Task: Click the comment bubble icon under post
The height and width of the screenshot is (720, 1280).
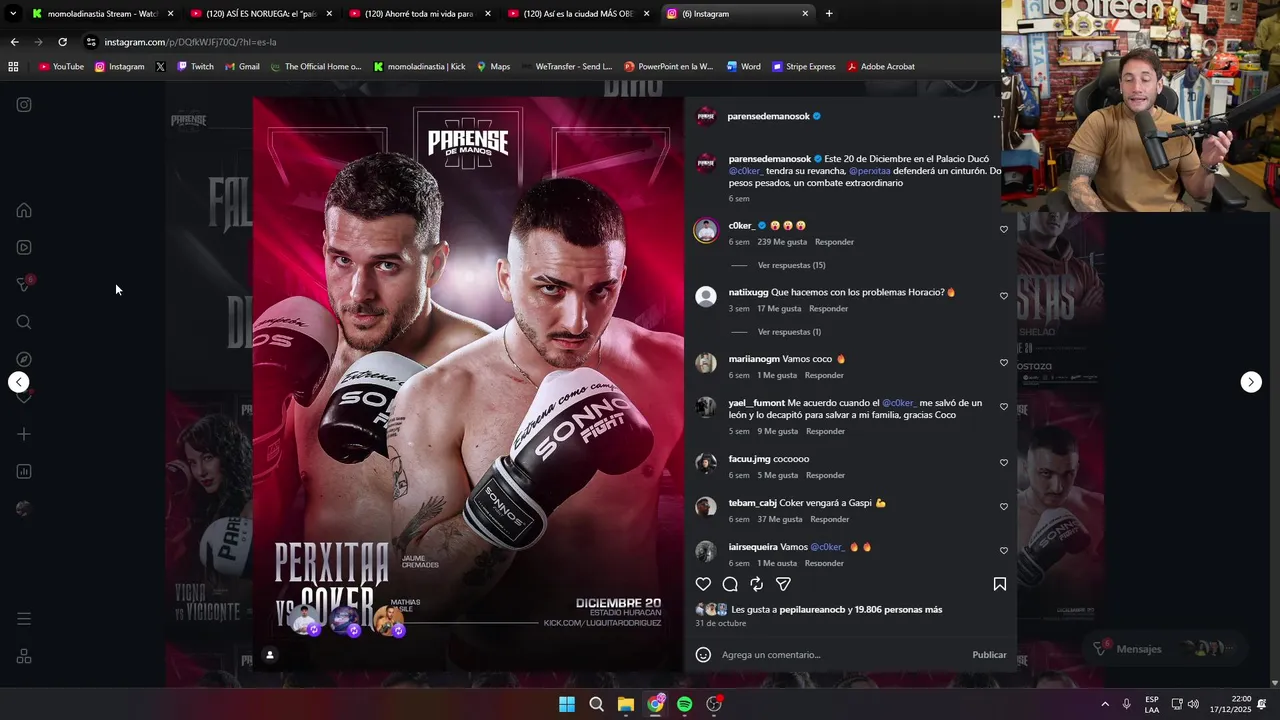Action: (x=730, y=584)
